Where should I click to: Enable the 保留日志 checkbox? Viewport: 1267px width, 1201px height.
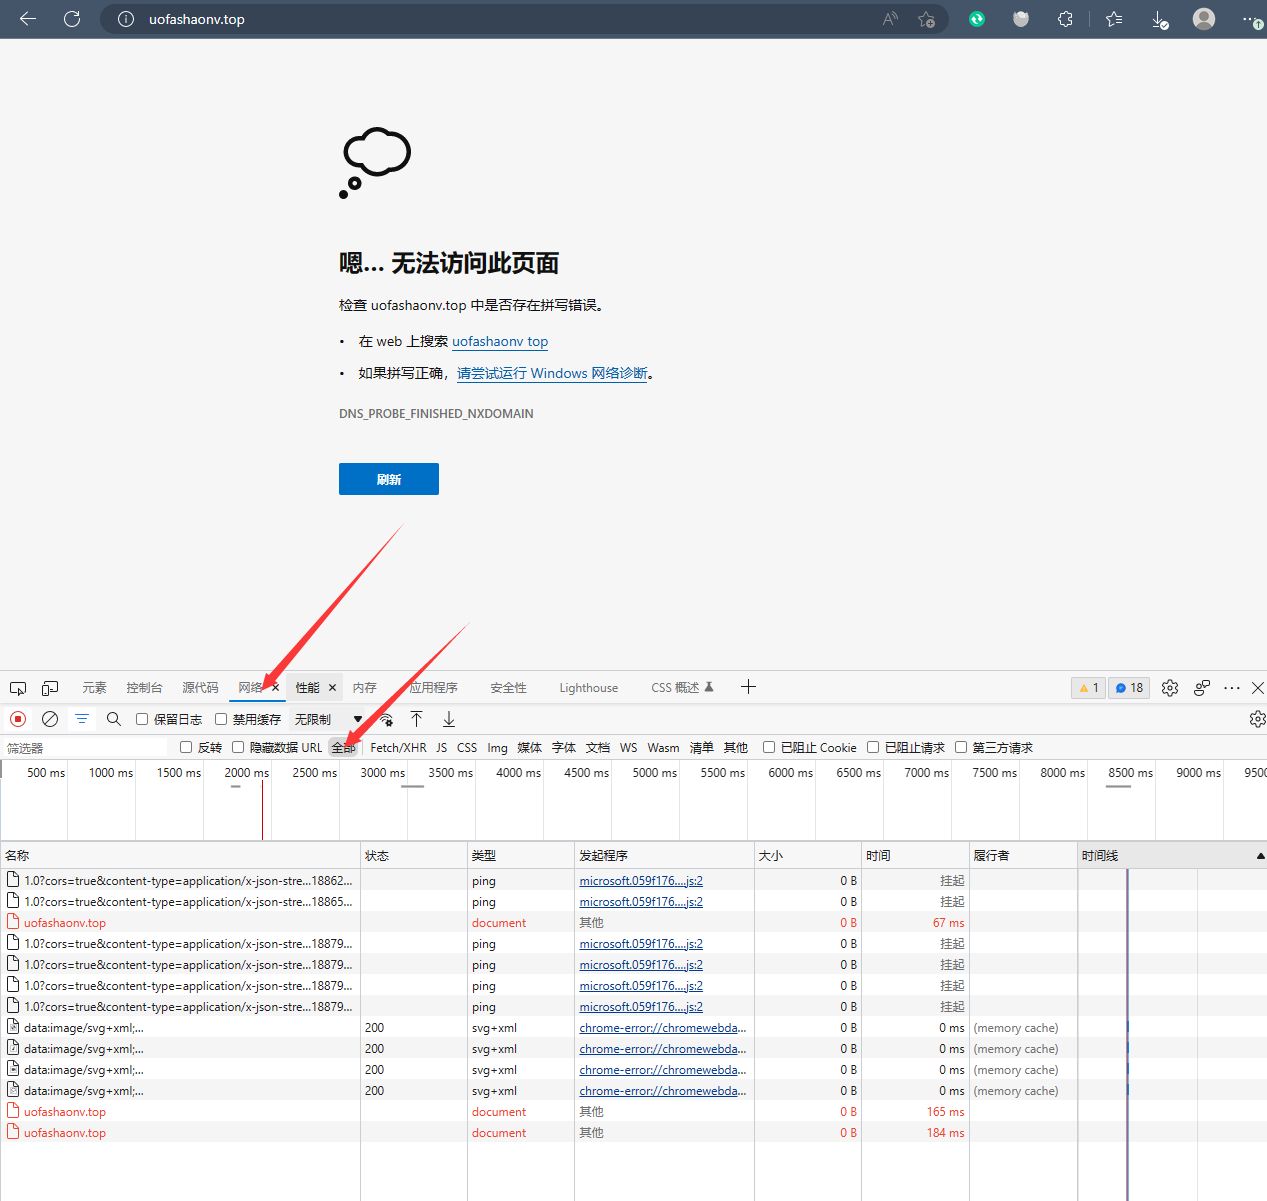click(x=142, y=719)
